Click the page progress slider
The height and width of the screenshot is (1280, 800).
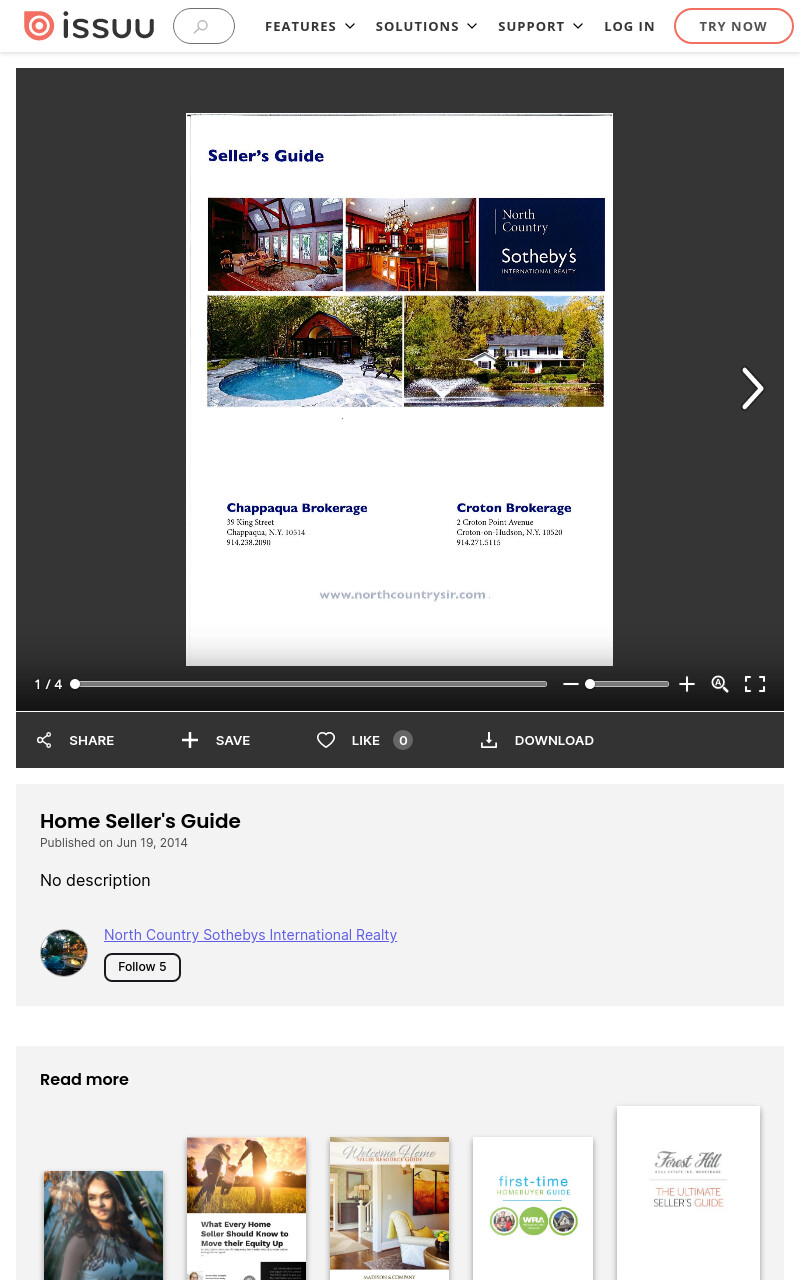click(310, 684)
